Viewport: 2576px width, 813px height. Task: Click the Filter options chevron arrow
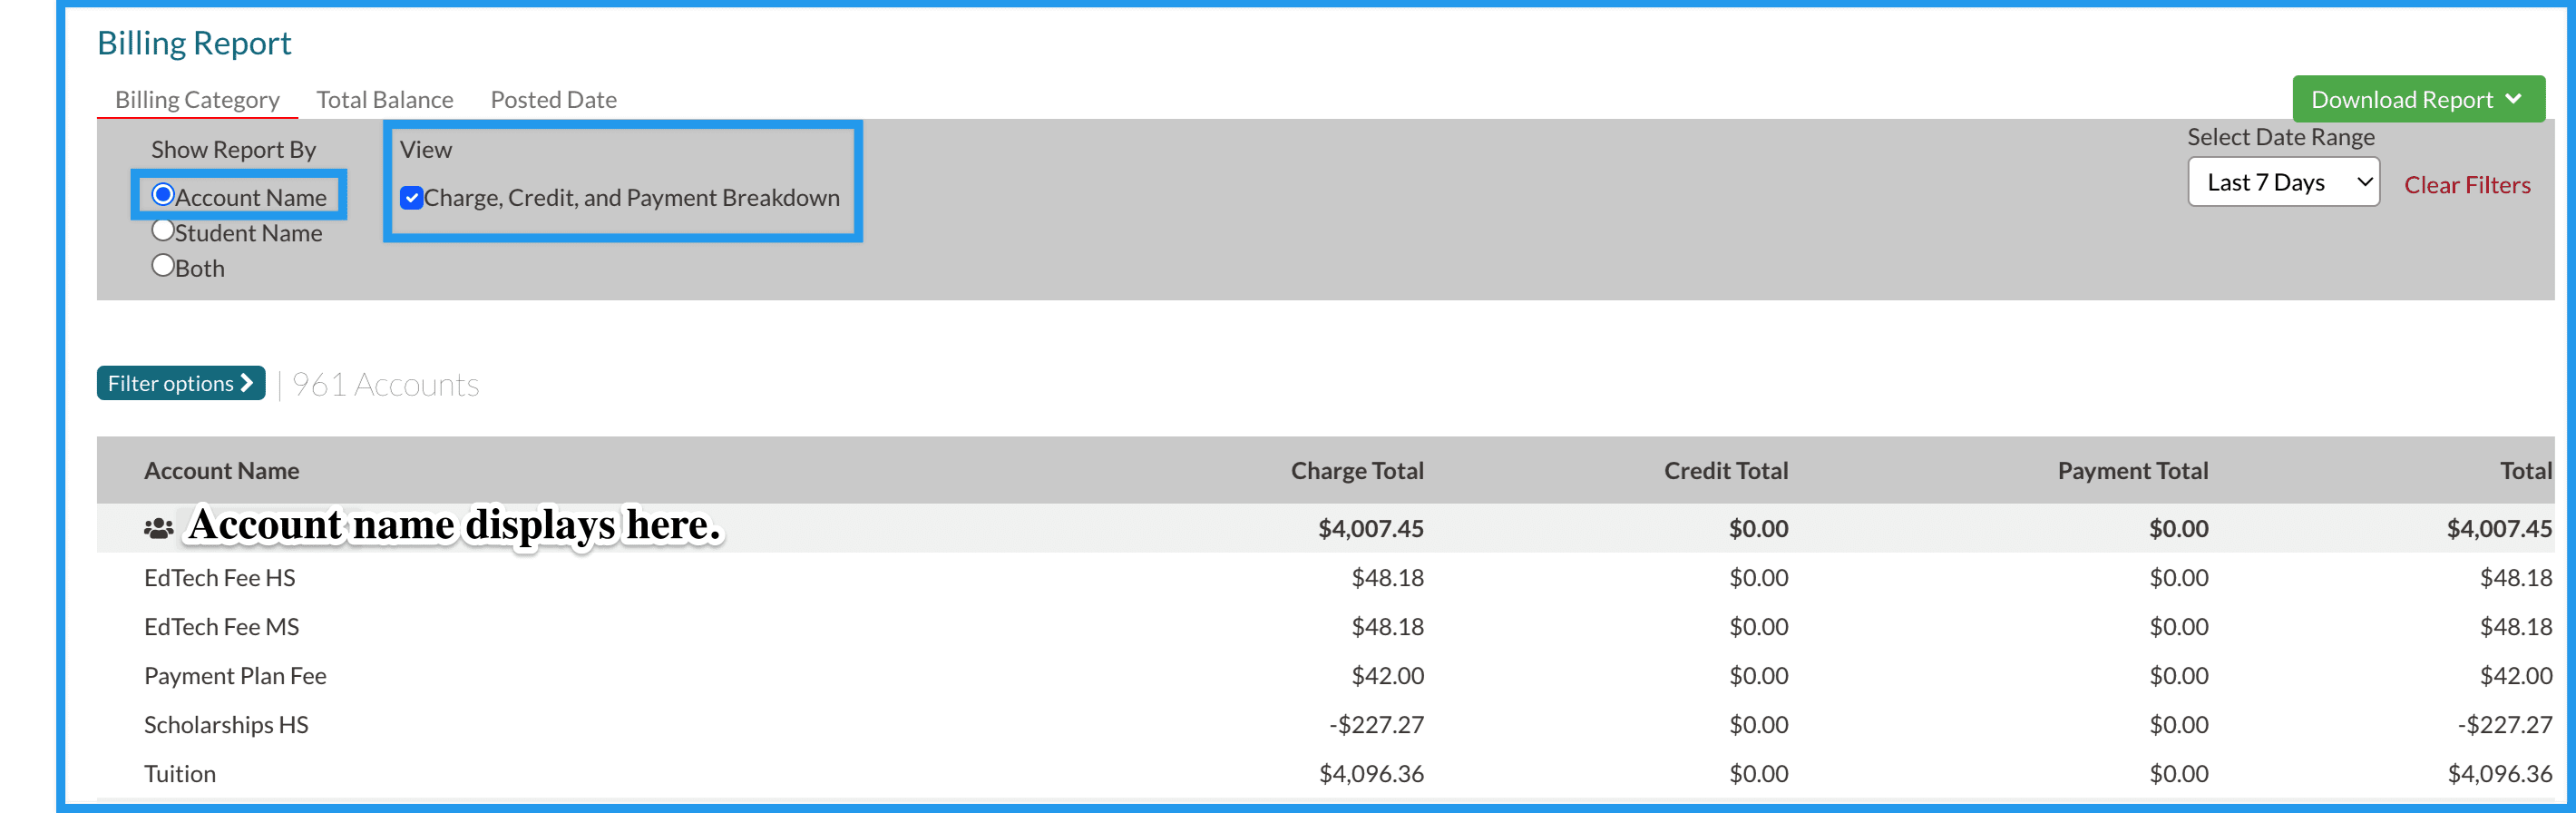click(247, 383)
